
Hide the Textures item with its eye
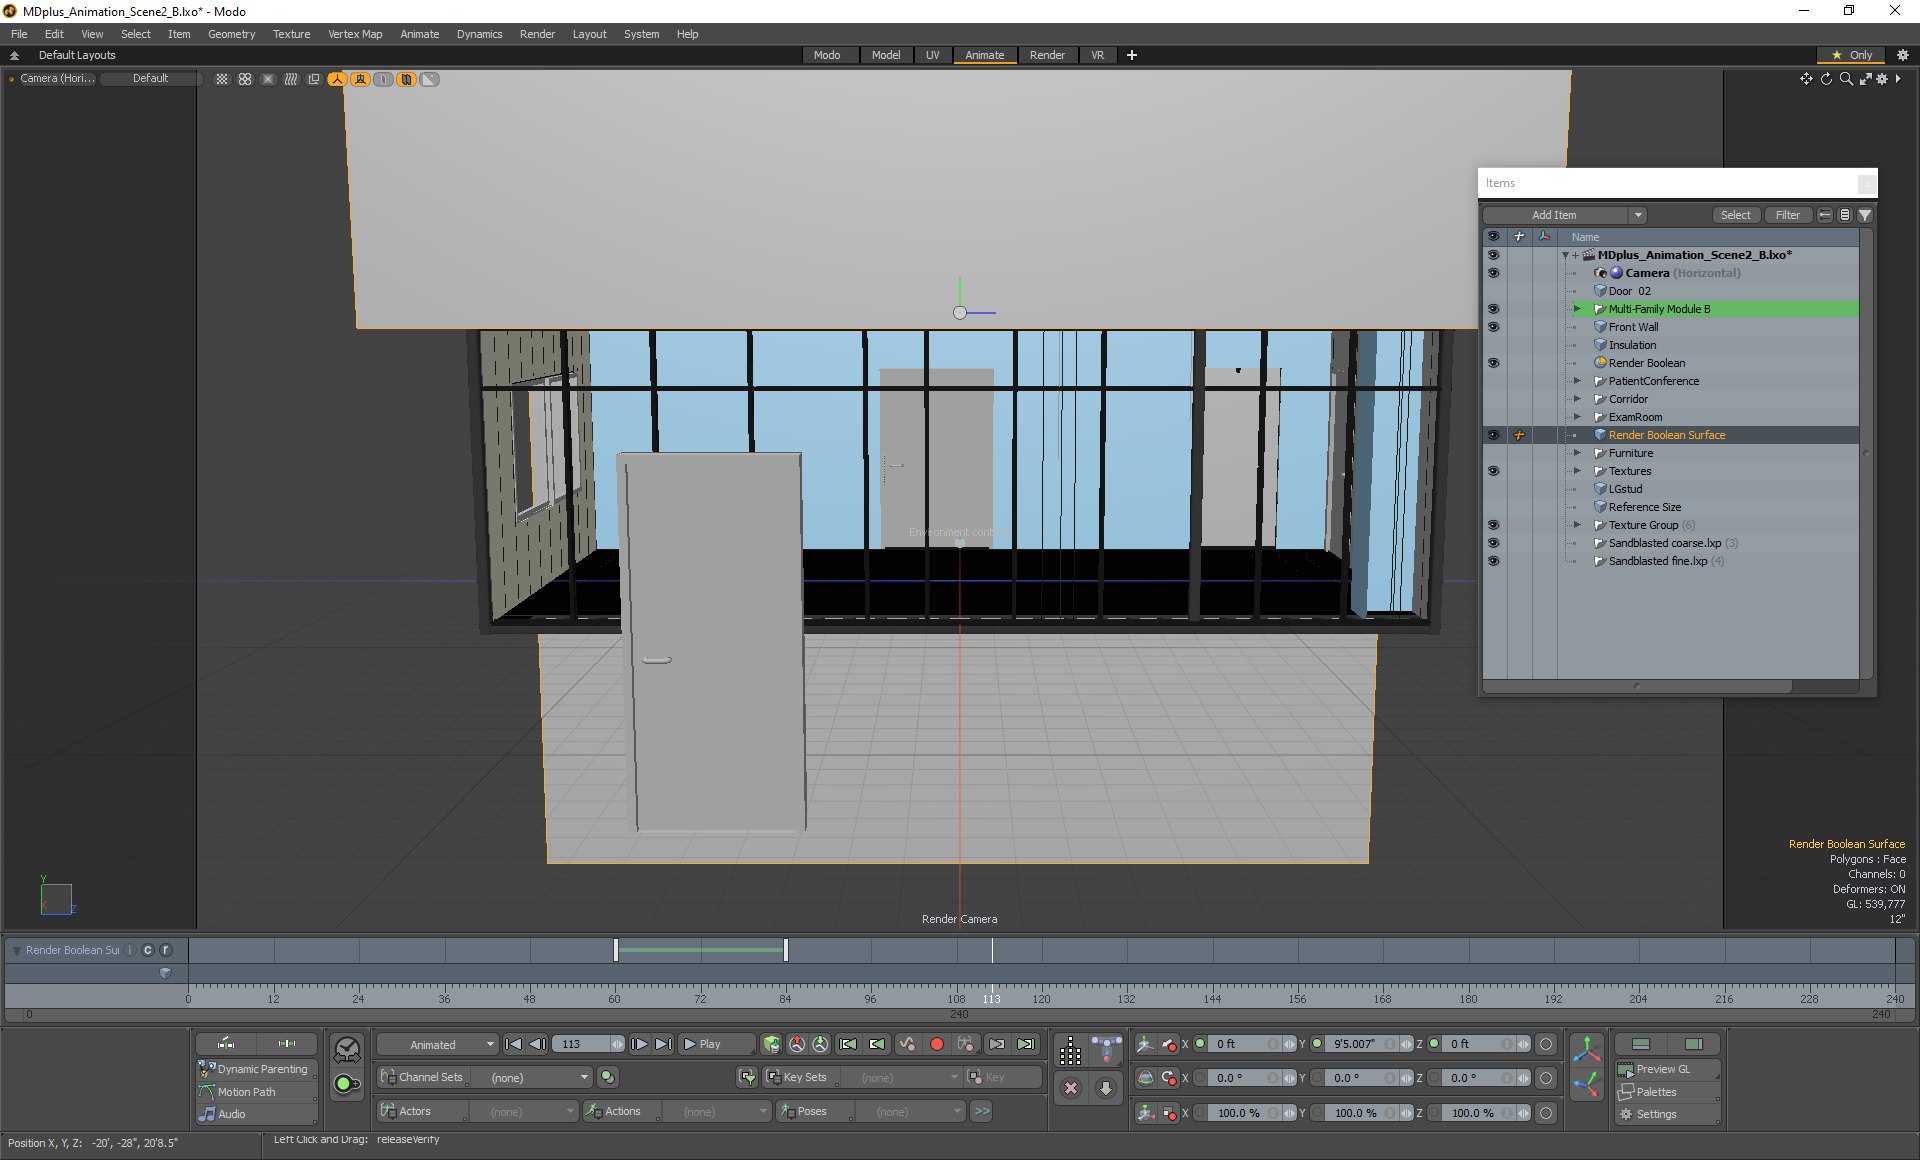[1493, 471]
